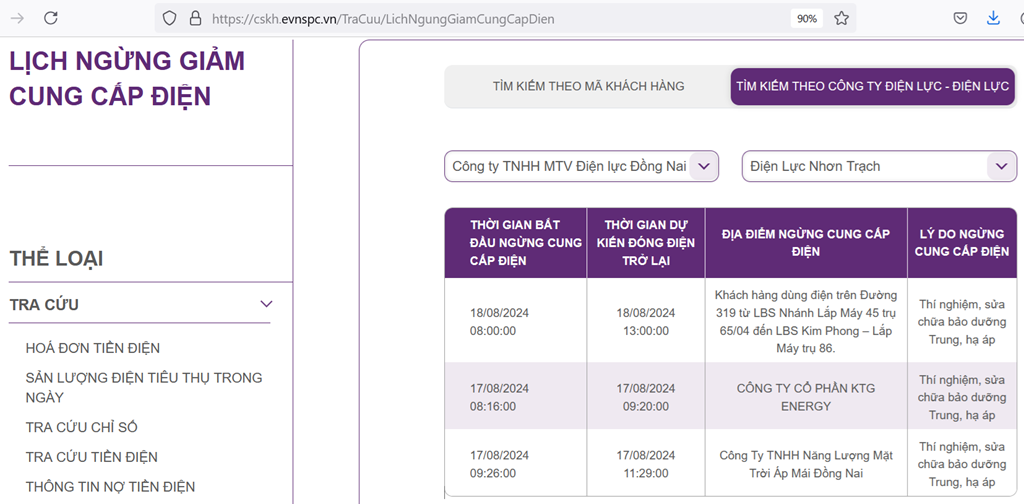Click the reason cell in the KTG Energy row
The height and width of the screenshot is (504, 1024).
coord(962,397)
